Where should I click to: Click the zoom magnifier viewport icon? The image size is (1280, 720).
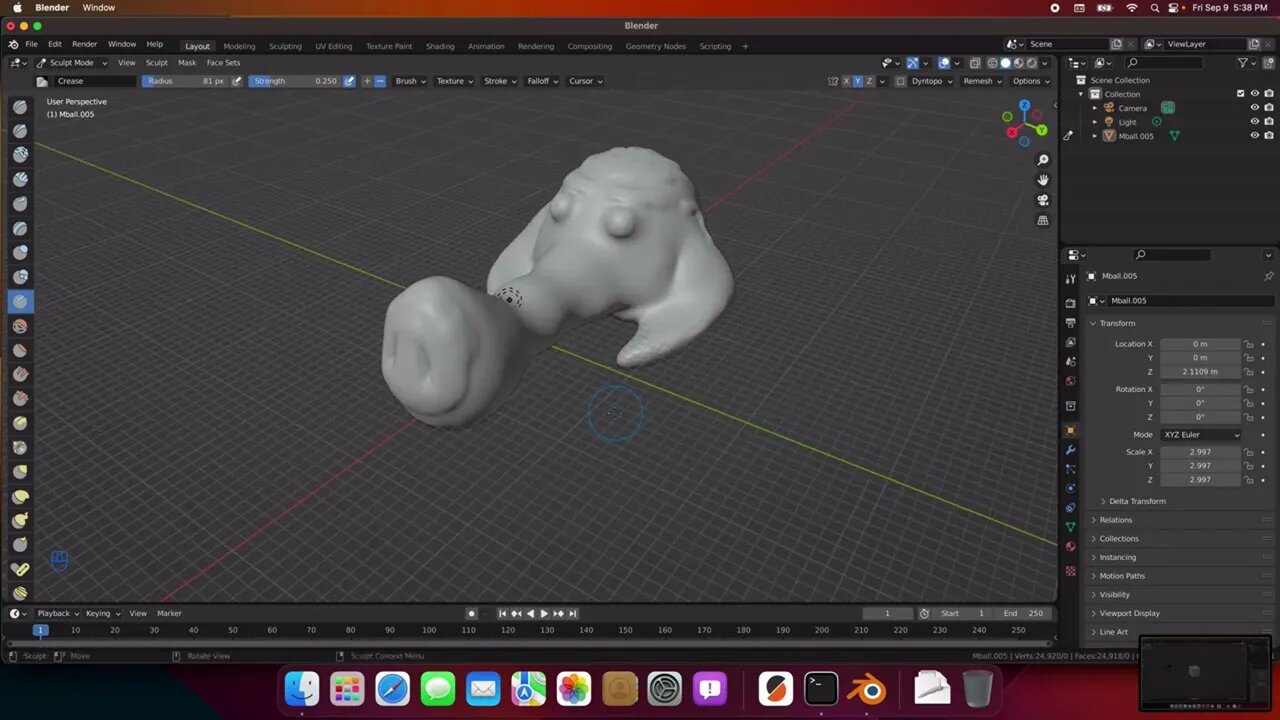[1043, 160]
